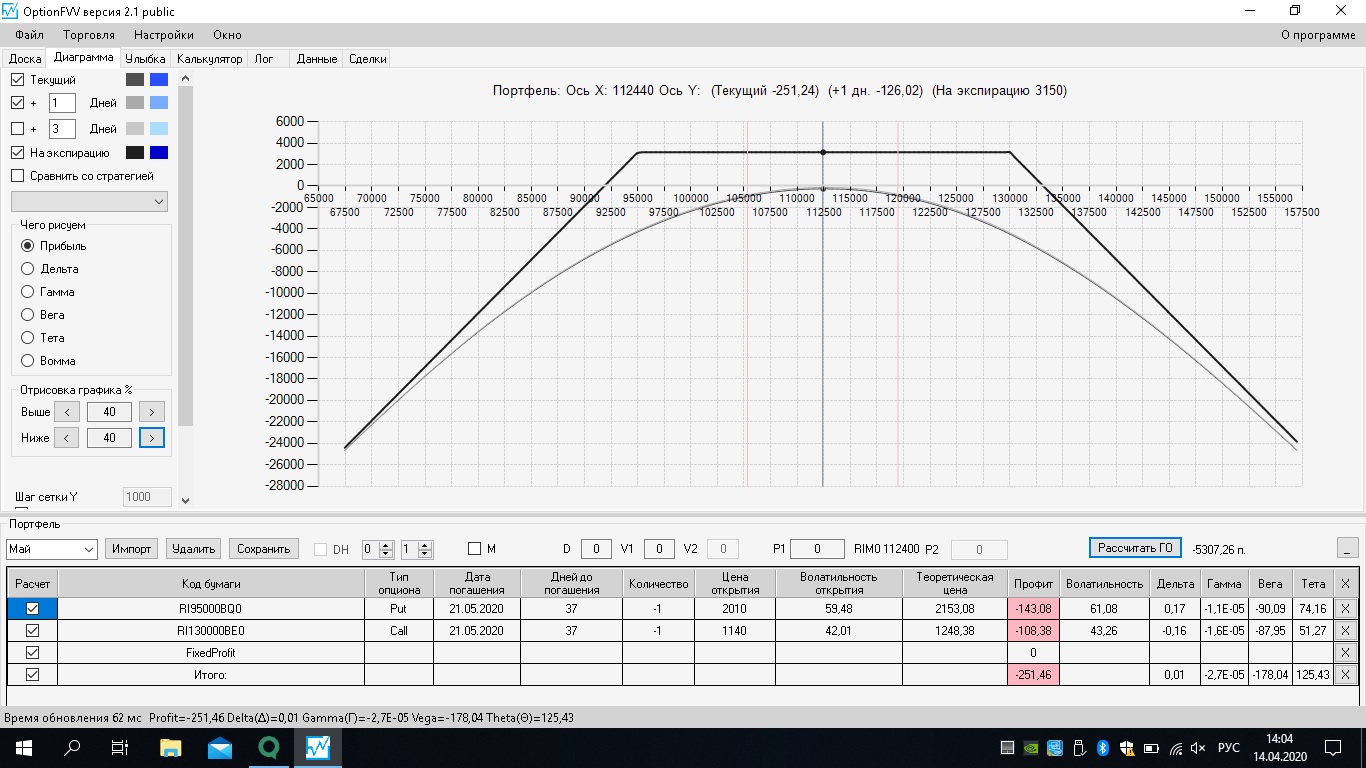Uncheck Расчет for the FixedProfit row

(32, 652)
